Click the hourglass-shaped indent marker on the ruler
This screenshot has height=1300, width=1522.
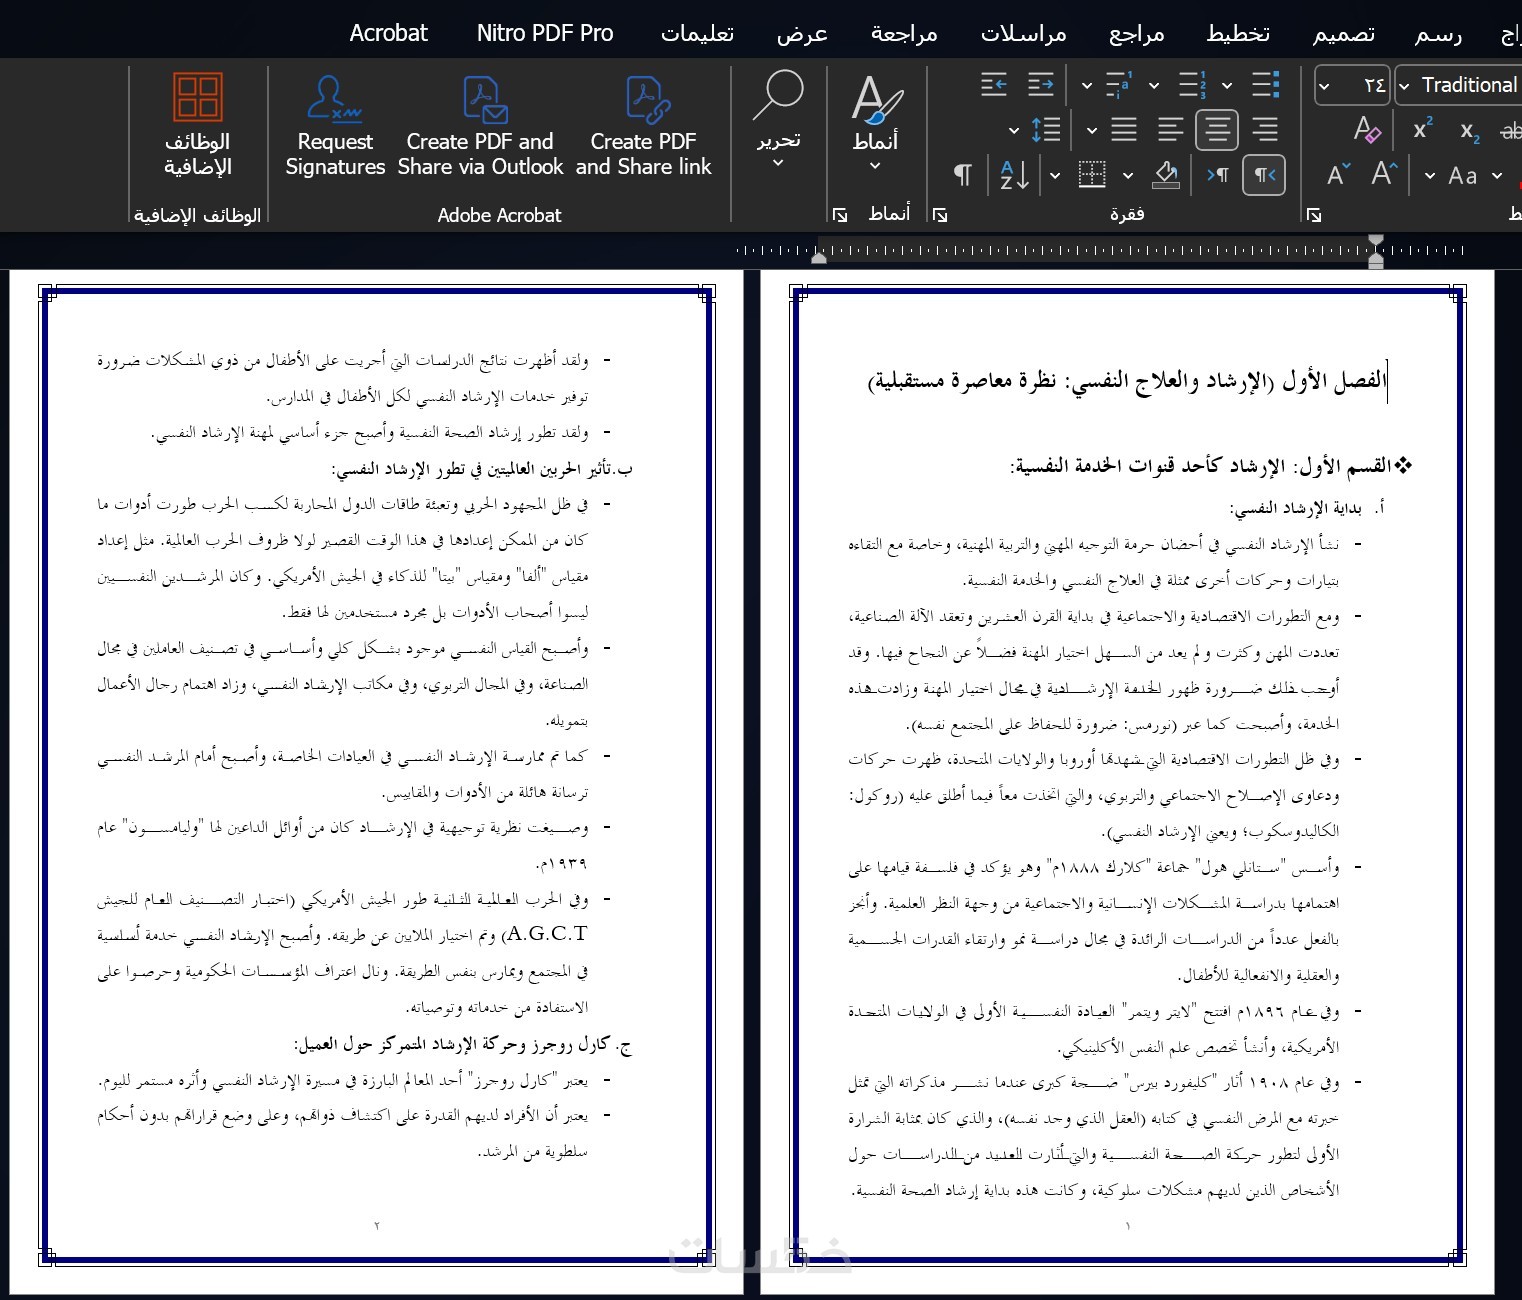click(x=1376, y=251)
